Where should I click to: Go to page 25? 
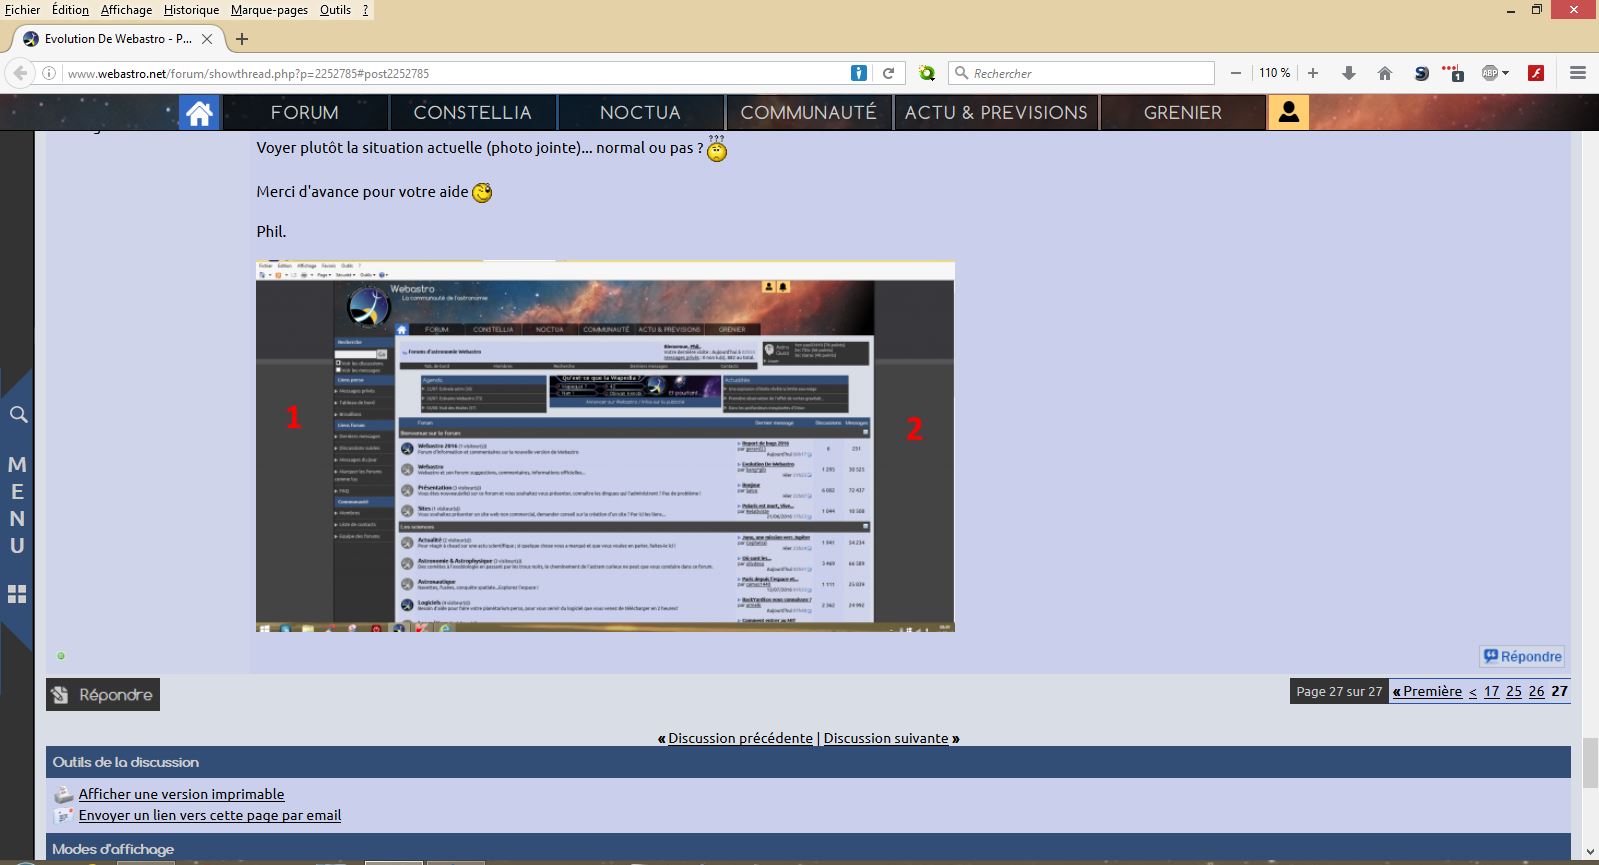pos(1514,691)
